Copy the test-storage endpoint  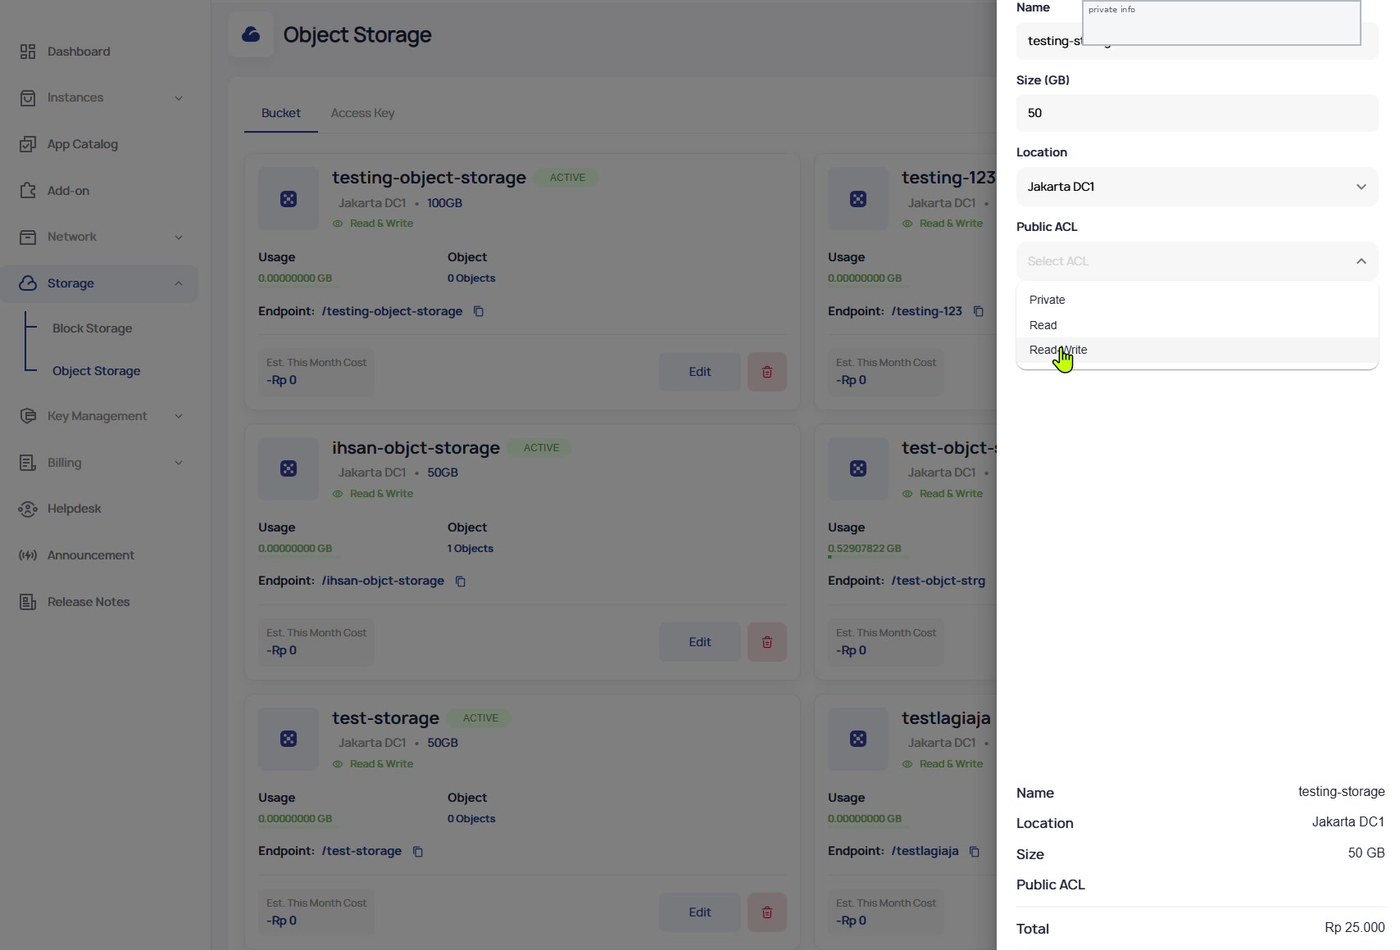coord(418,852)
